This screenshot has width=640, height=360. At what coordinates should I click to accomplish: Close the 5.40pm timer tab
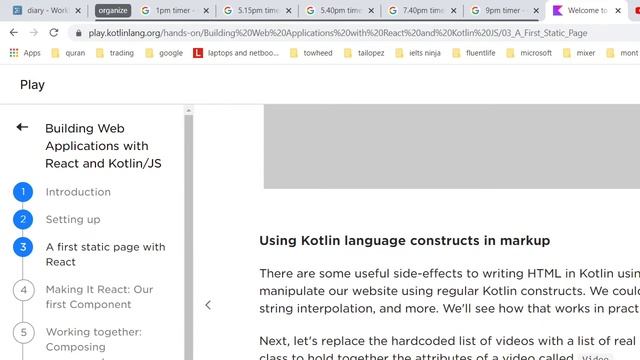coord(371,11)
